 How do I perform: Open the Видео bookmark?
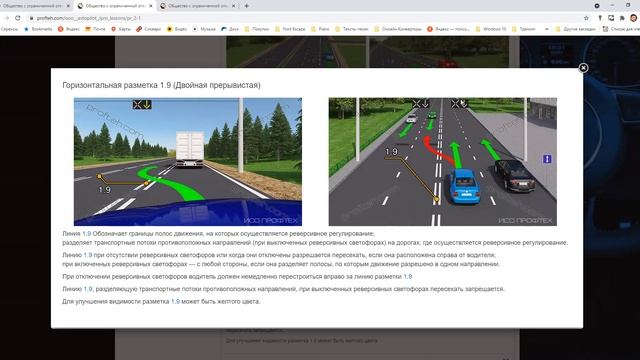tap(177, 29)
